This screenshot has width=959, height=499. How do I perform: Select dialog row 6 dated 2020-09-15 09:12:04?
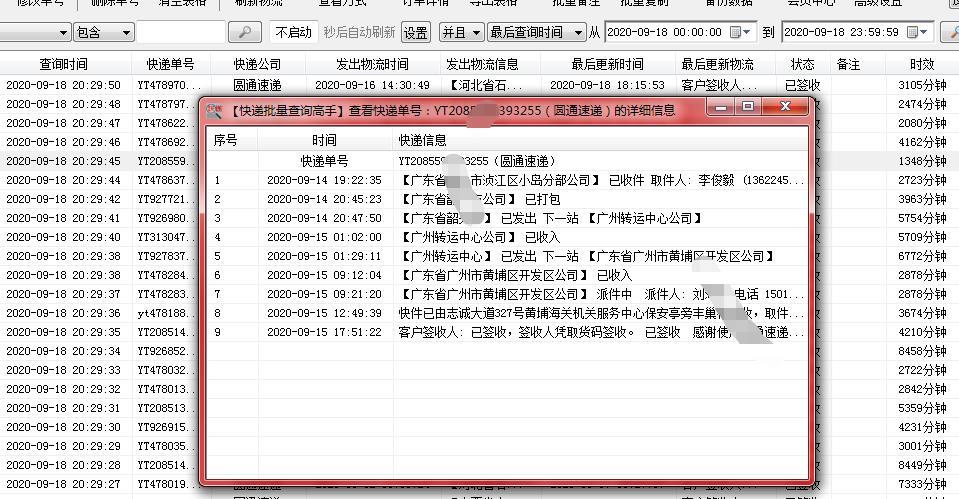pos(507,275)
